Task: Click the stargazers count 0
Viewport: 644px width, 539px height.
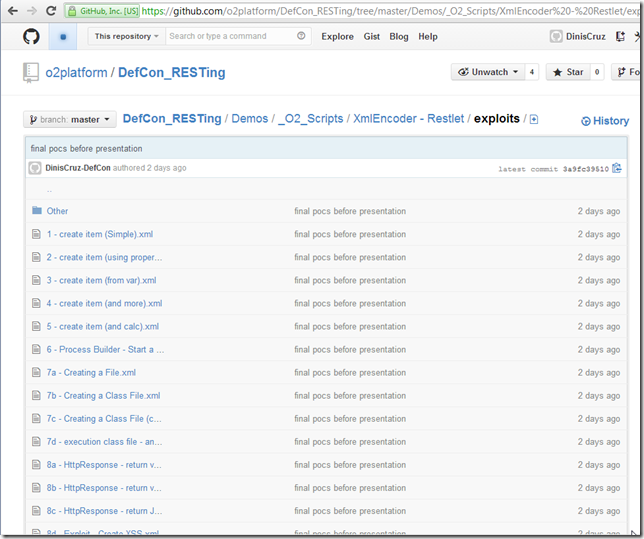Action: click(597, 72)
